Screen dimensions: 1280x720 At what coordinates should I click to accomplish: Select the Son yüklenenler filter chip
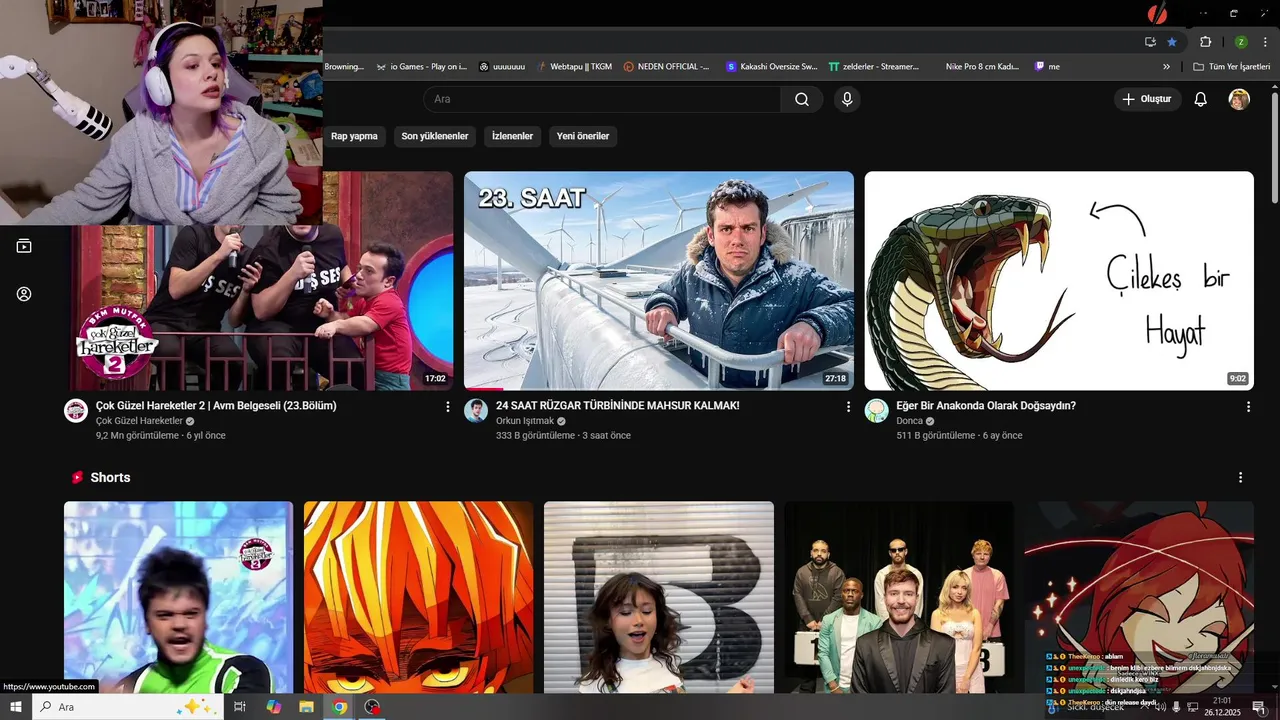pyautogui.click(x=435, y=136)
